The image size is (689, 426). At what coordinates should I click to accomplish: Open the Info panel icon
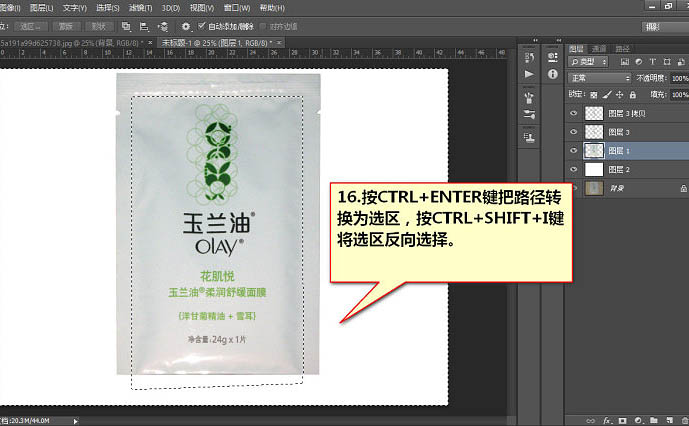[553, 74]
